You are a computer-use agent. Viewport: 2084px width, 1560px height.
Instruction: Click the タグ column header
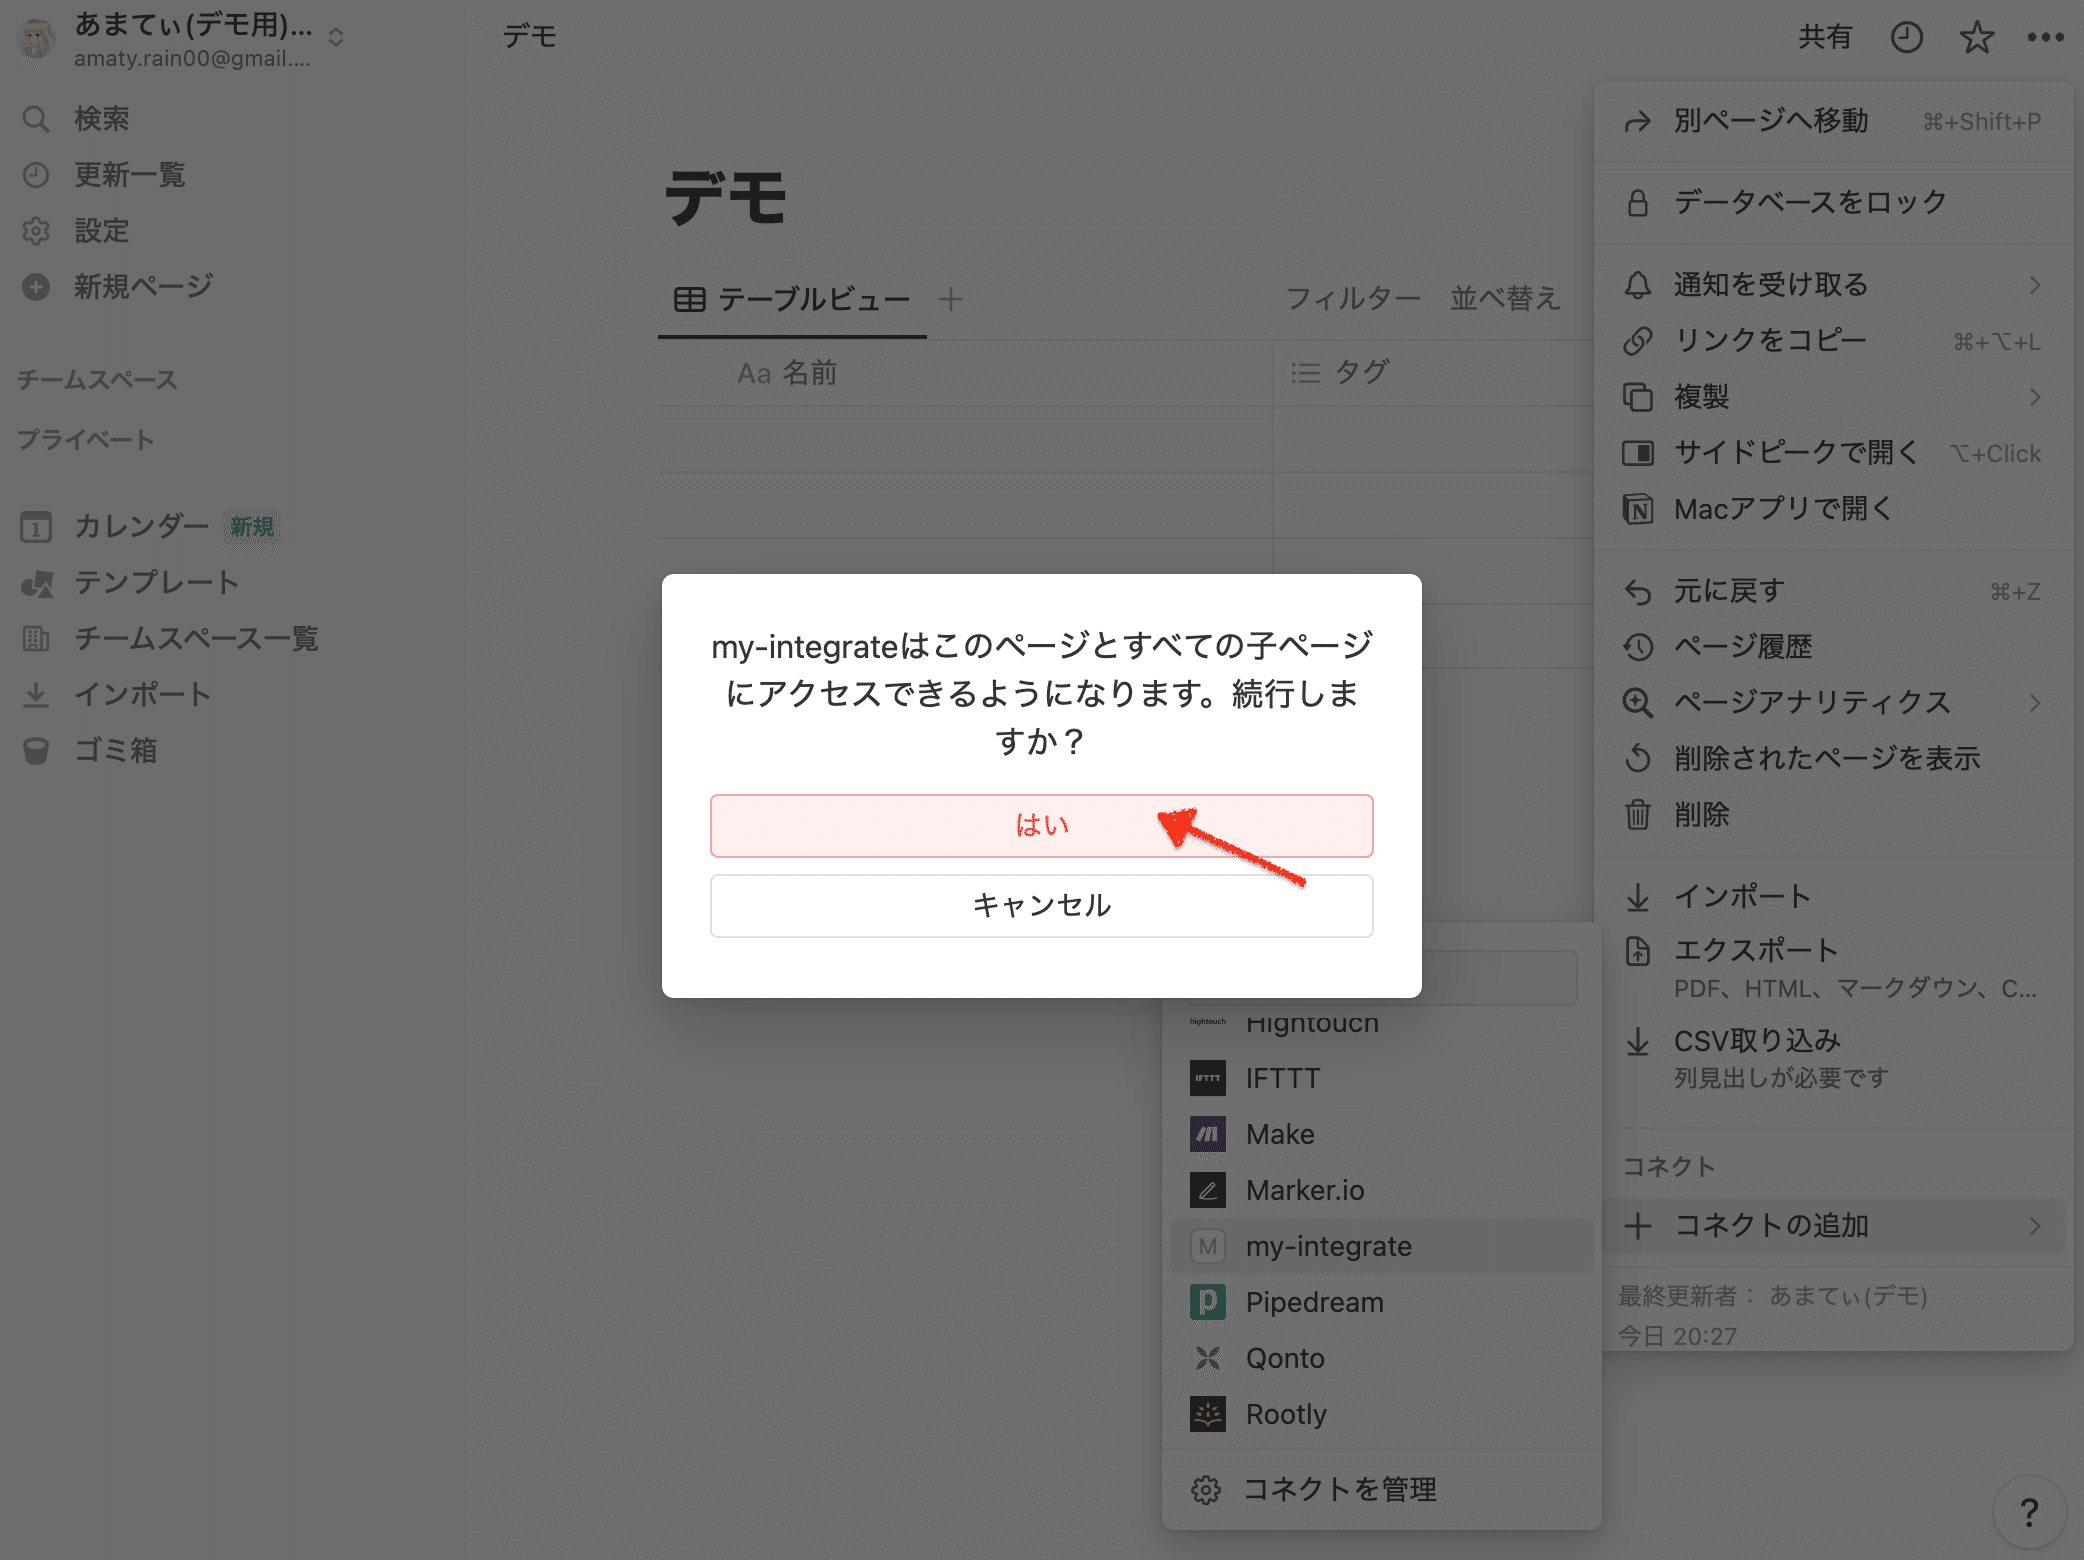(x=1433, y=373)
